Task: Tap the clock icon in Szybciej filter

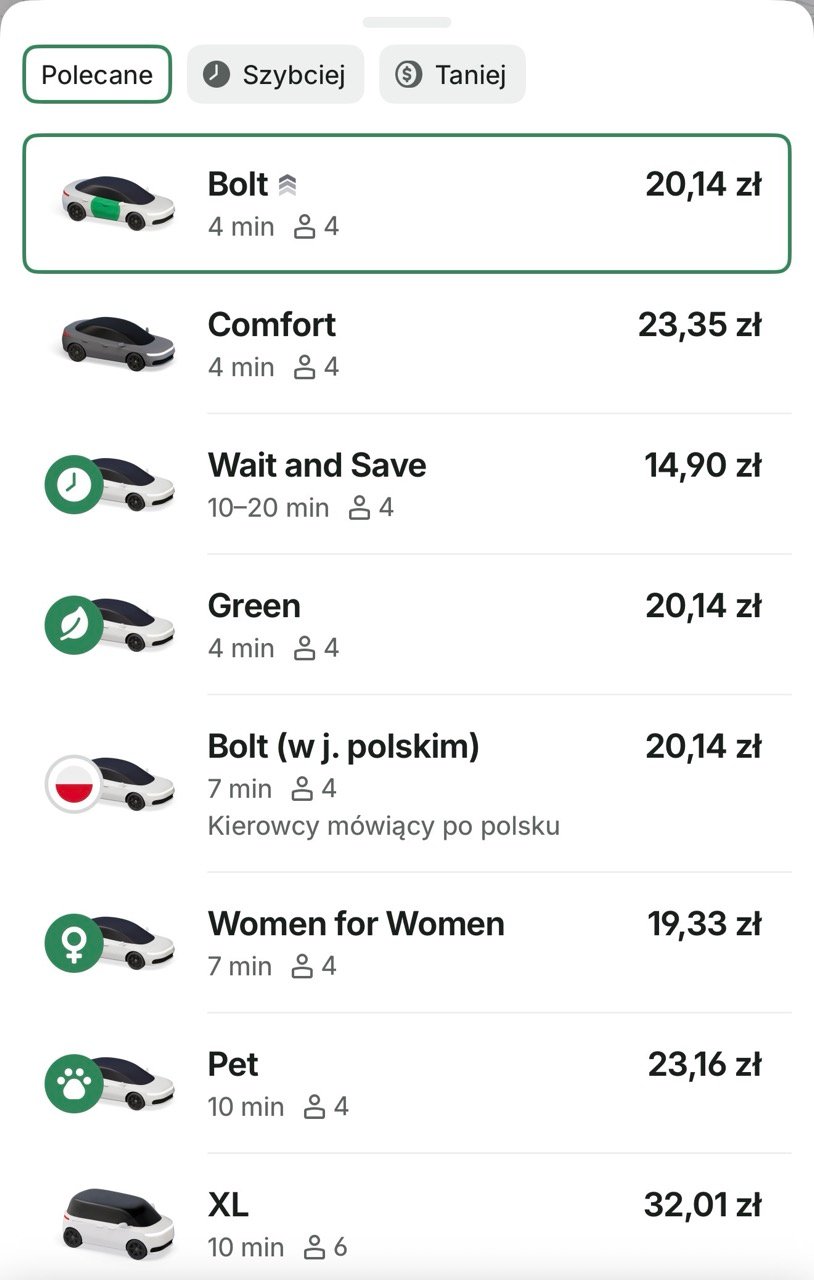Action: coord(216,74)
